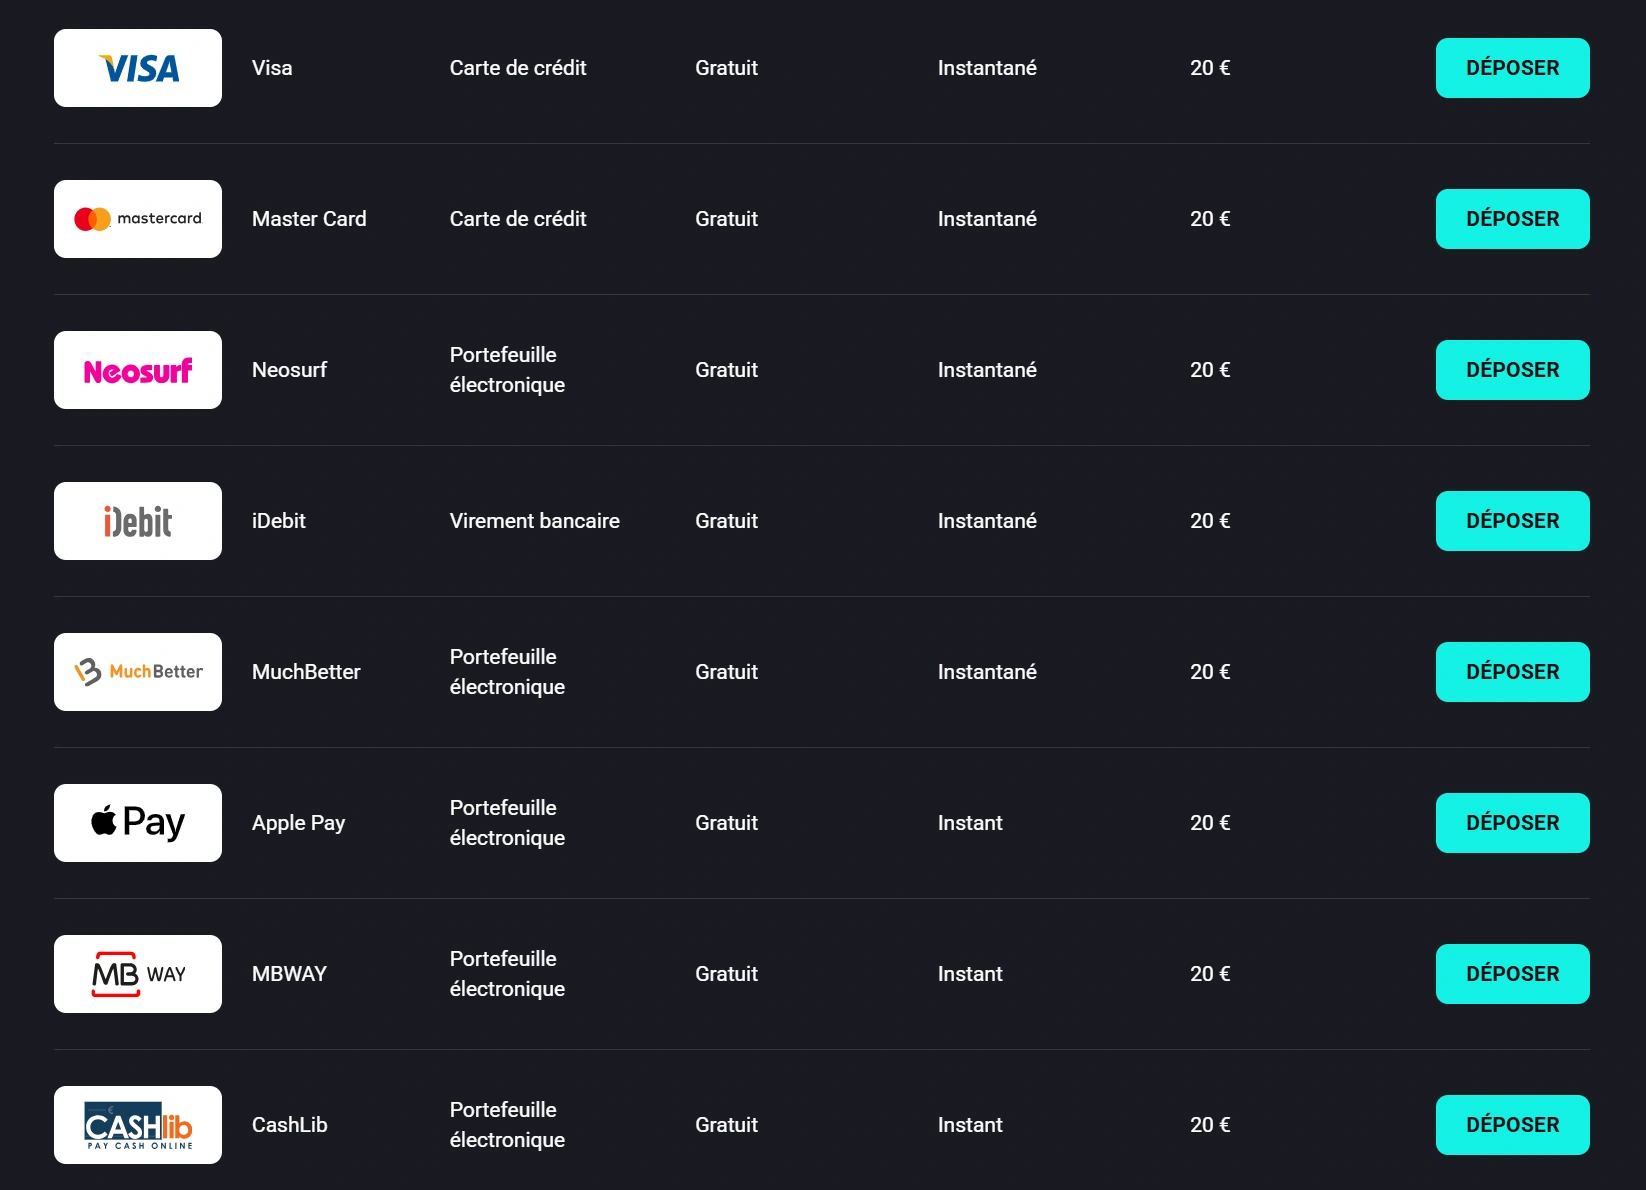Click the Mastercard logo icon

(138, 219)
